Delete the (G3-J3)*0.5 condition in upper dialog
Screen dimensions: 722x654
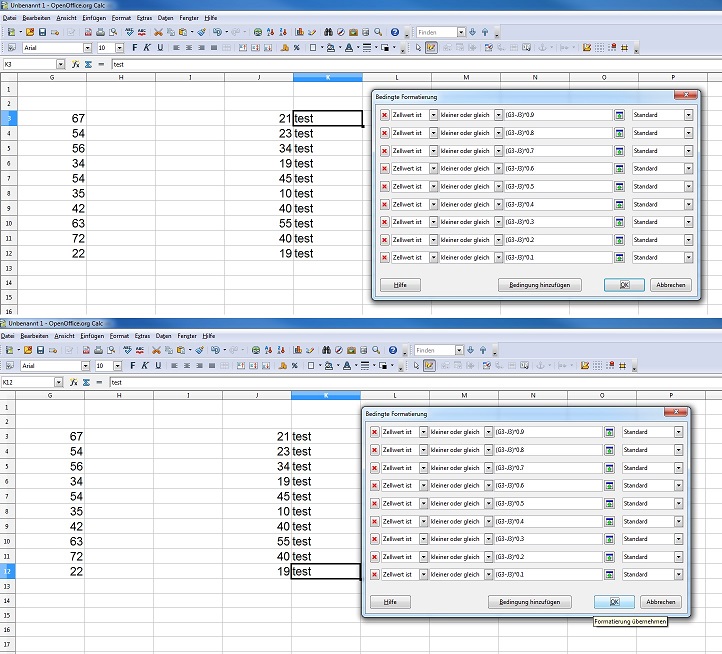(x=385, y=186)
